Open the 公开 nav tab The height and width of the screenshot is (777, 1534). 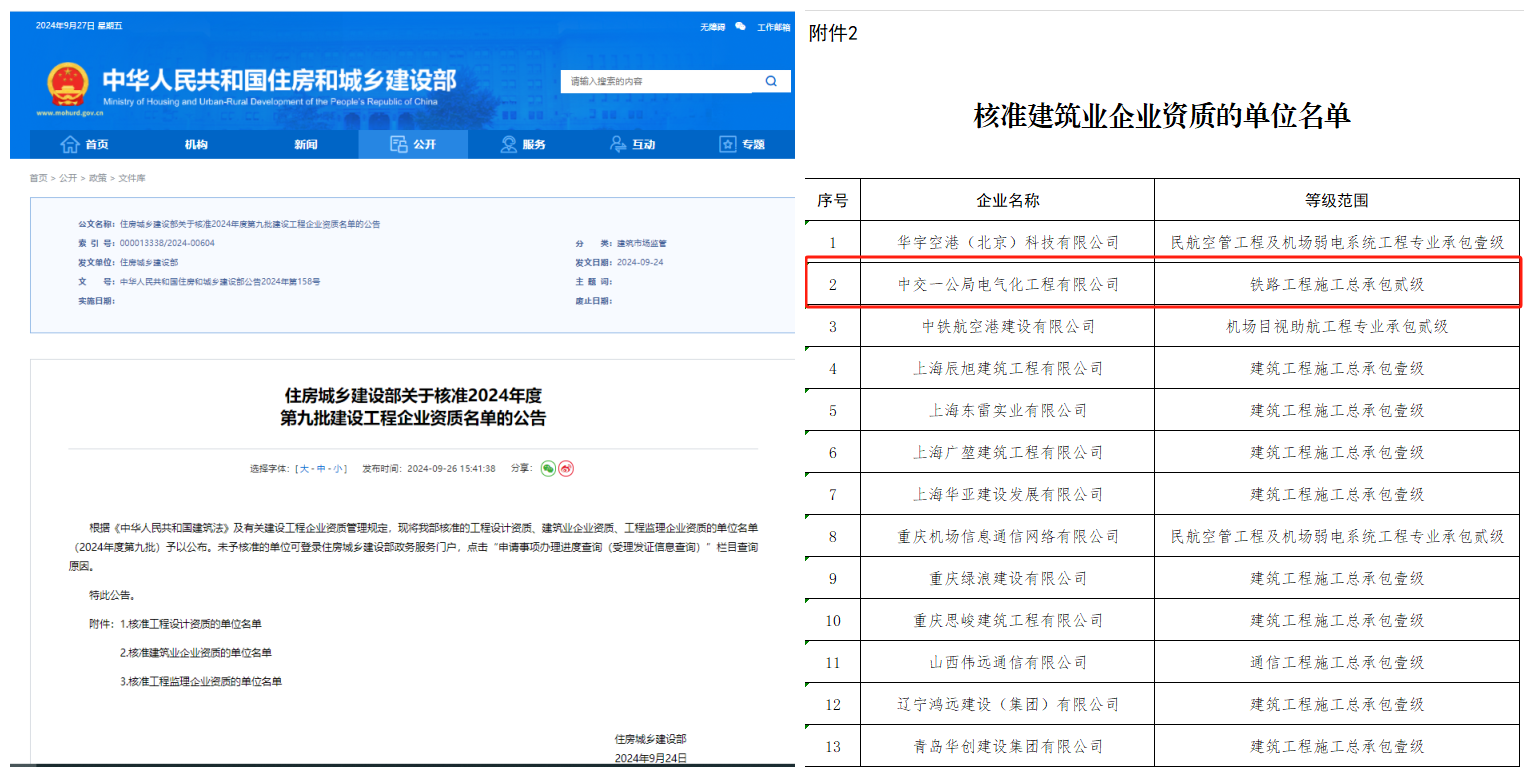(413, 144)
